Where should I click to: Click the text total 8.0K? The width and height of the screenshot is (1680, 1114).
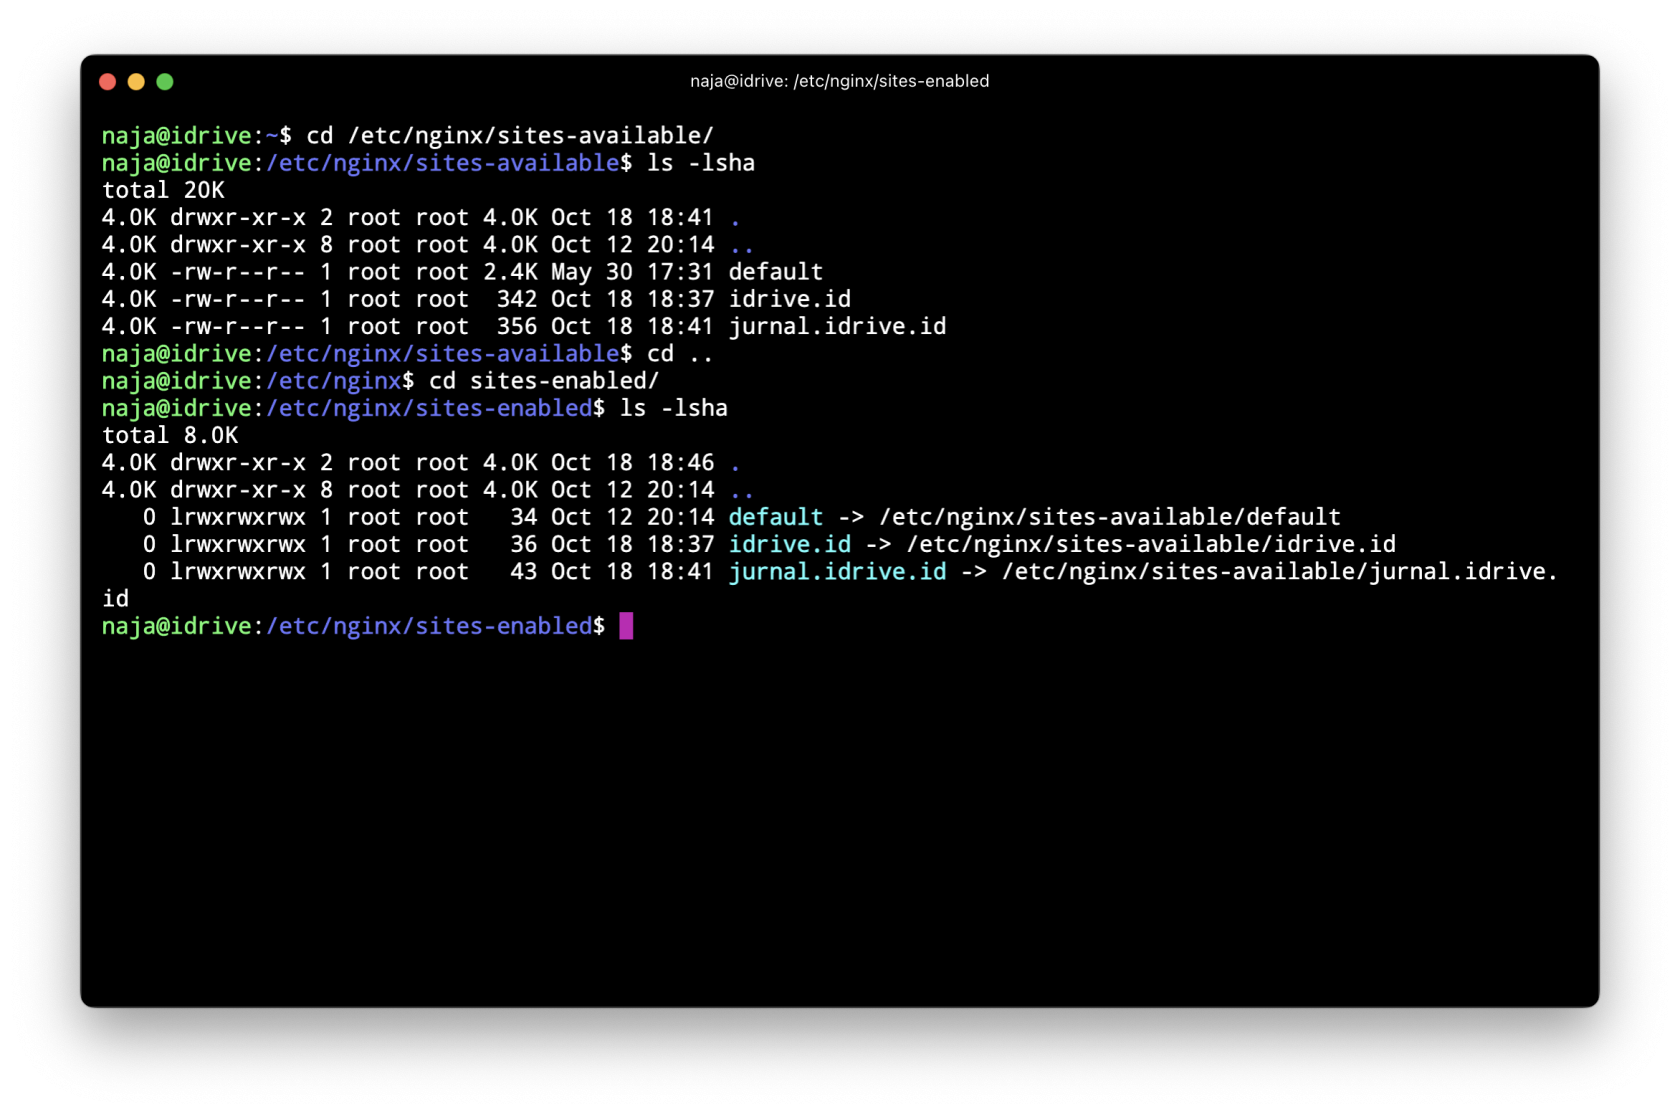170,435
